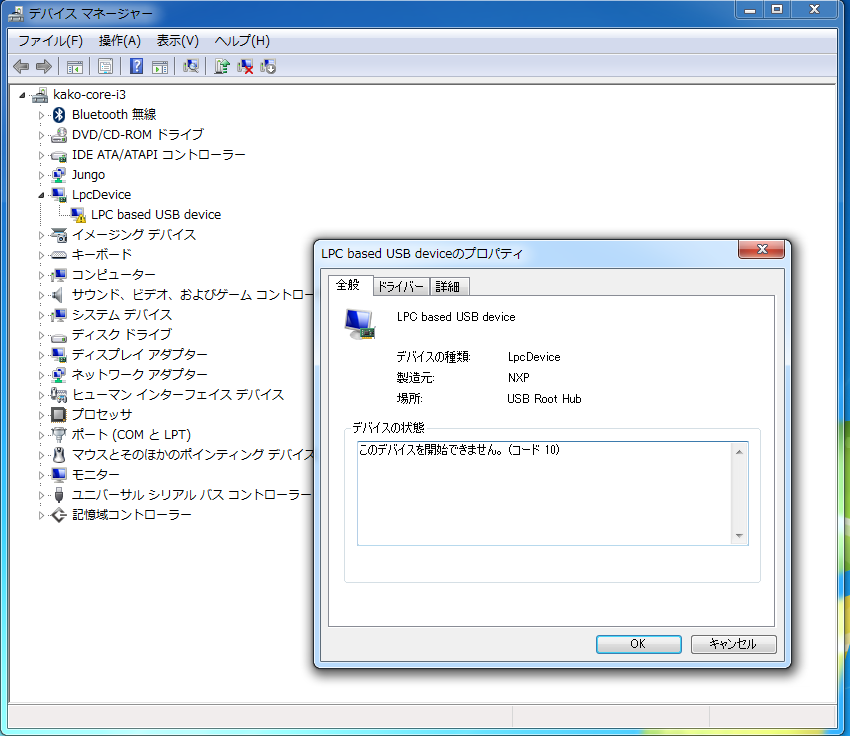This screenshot has width=850, height=736.
Task: Uninstall device toolbar icon with red X
Action: pyautogui.click(x=244, y=67)
